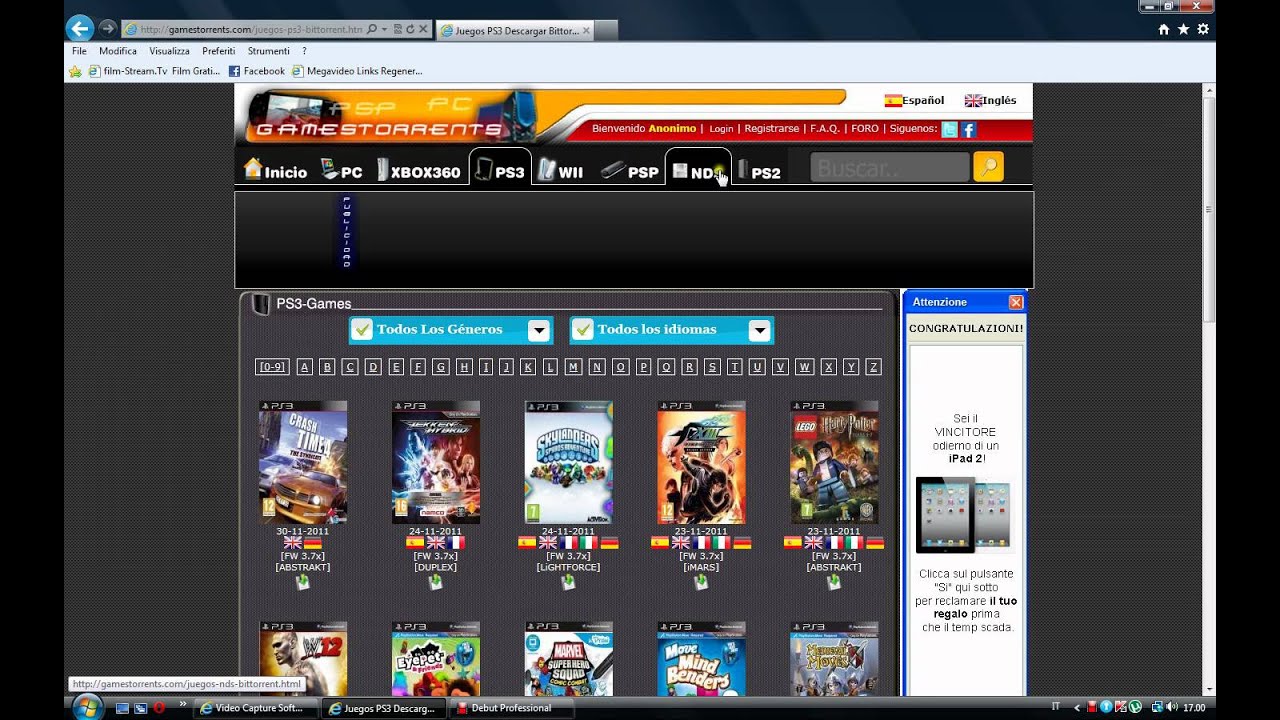
Task: Open film-Stream.Tv bookmark
Action: point(154,71)
